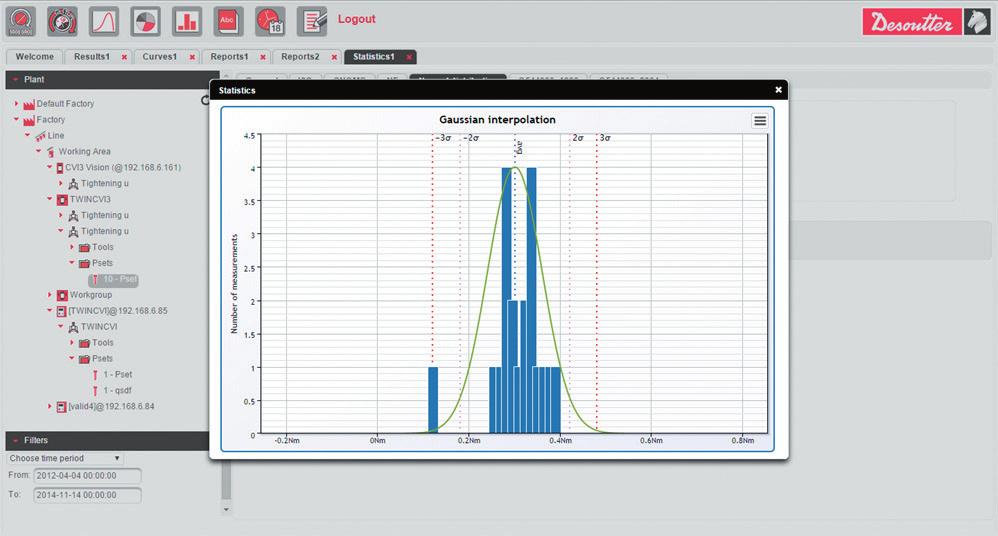The height and width of the screenshot is (536, 998).
Task: Switch to the Reports1 tab
Action: (x=229, y=57)
